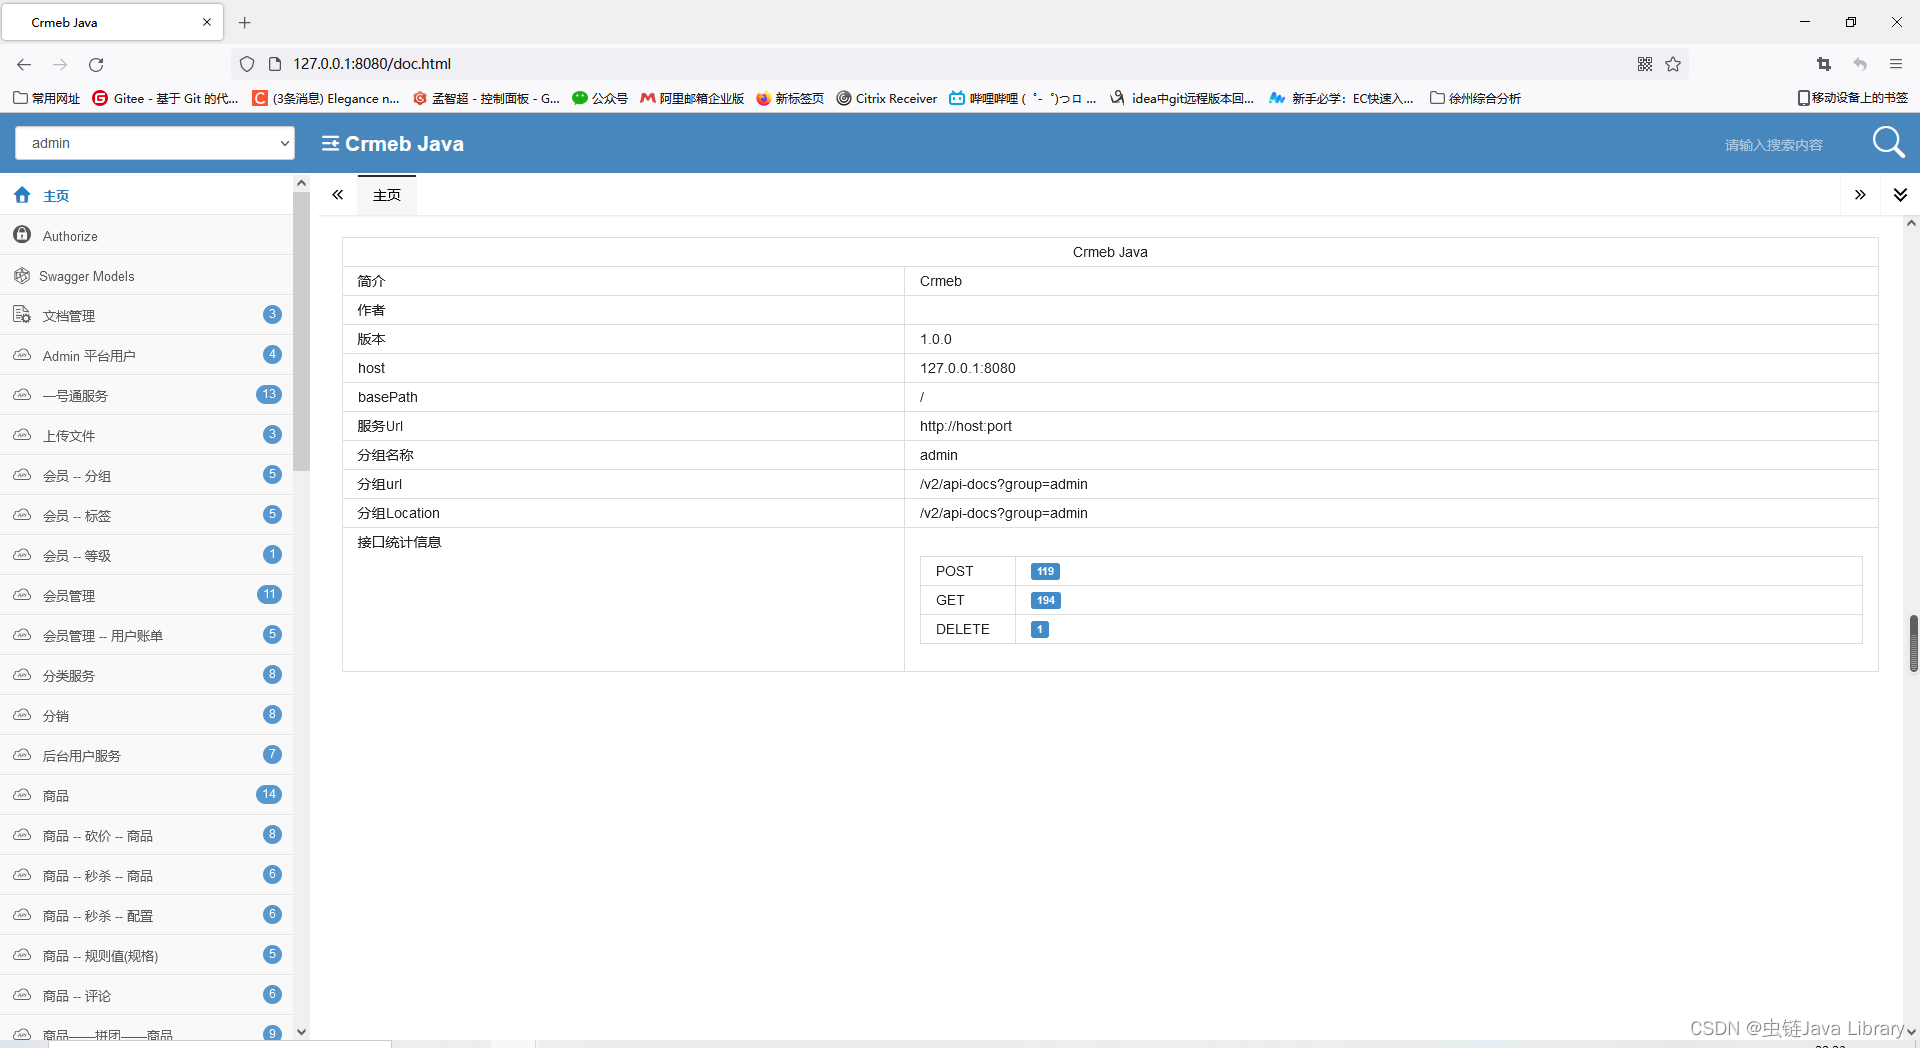Open Swagger Models in the sidebar
The width and height of the screenshot is (1920, 1048).
146,275
